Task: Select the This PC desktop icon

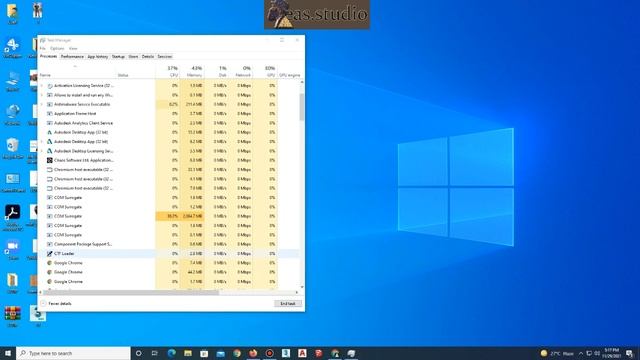Action: pyautogui.click(x=13, y=81)
